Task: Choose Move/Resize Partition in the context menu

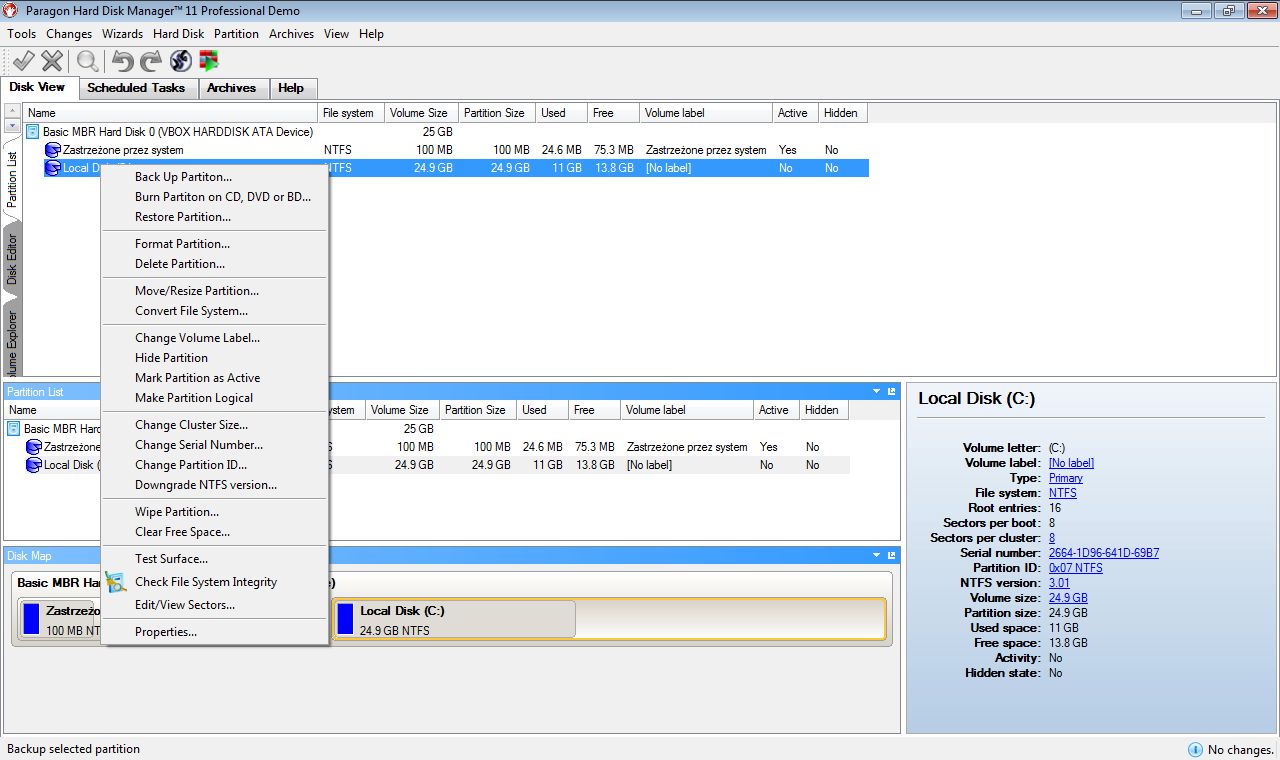Action: click(197, 291)
